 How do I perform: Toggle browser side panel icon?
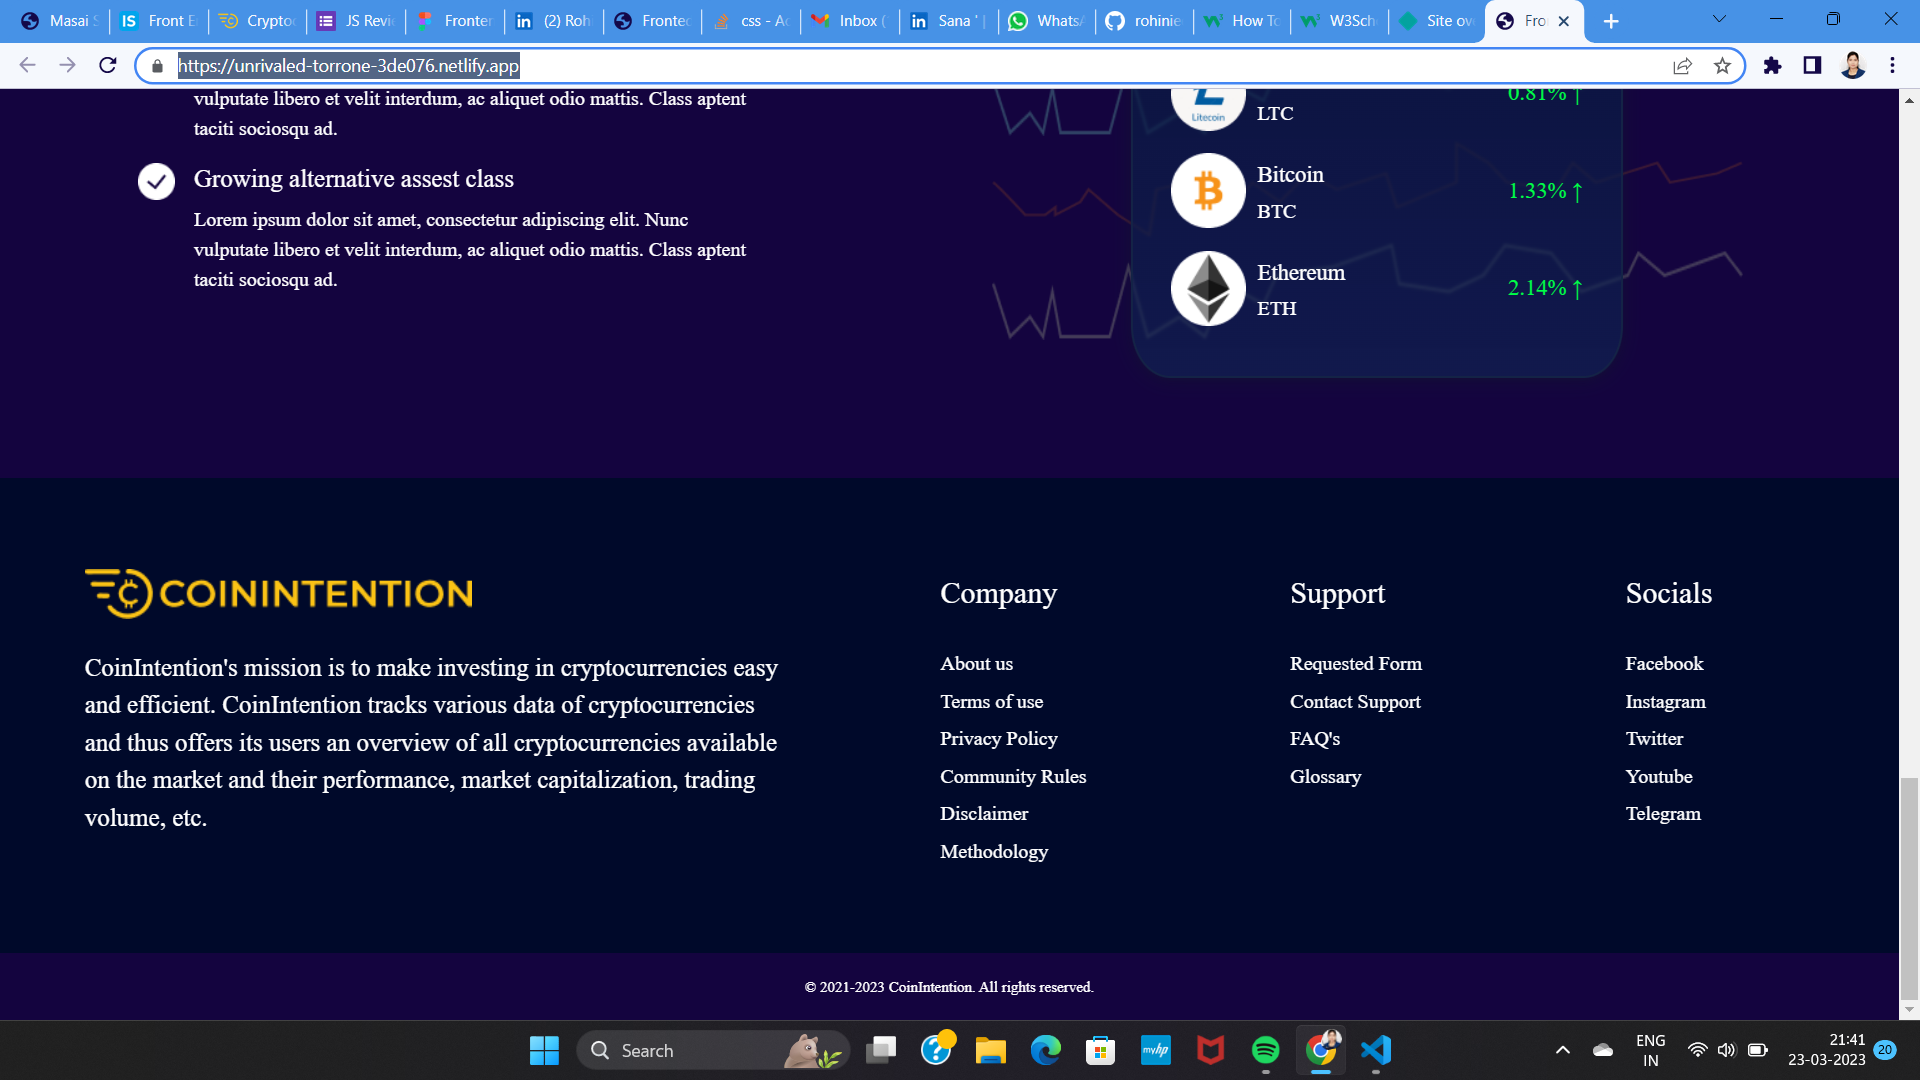click(x=1812, y=66)
